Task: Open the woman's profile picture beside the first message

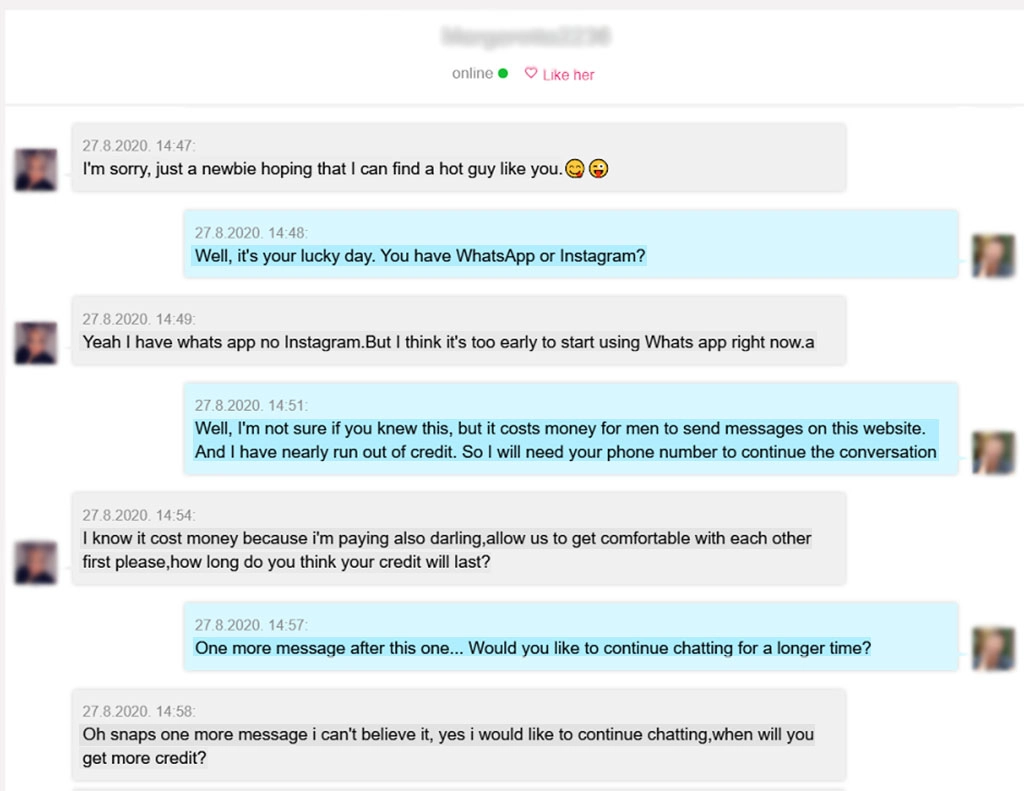Action: (x=34, y=169)
